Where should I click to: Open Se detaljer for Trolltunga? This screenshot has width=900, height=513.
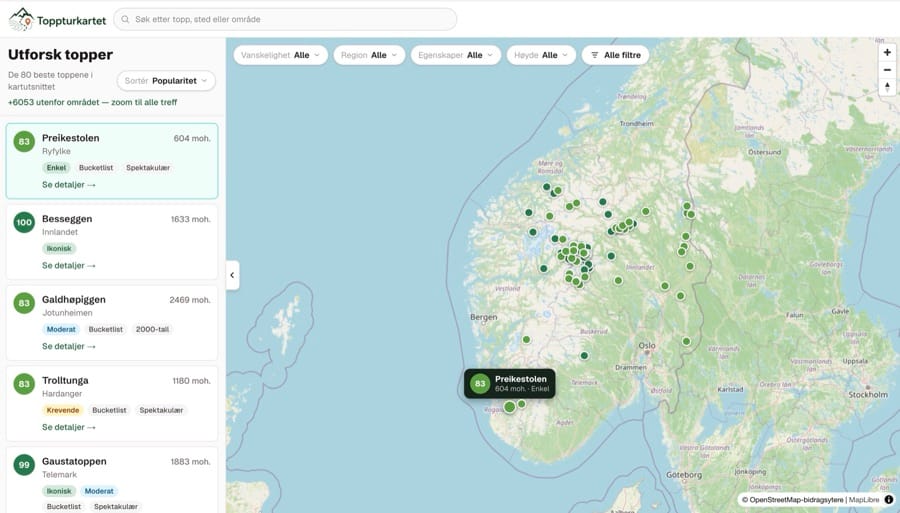click(69, 428)
